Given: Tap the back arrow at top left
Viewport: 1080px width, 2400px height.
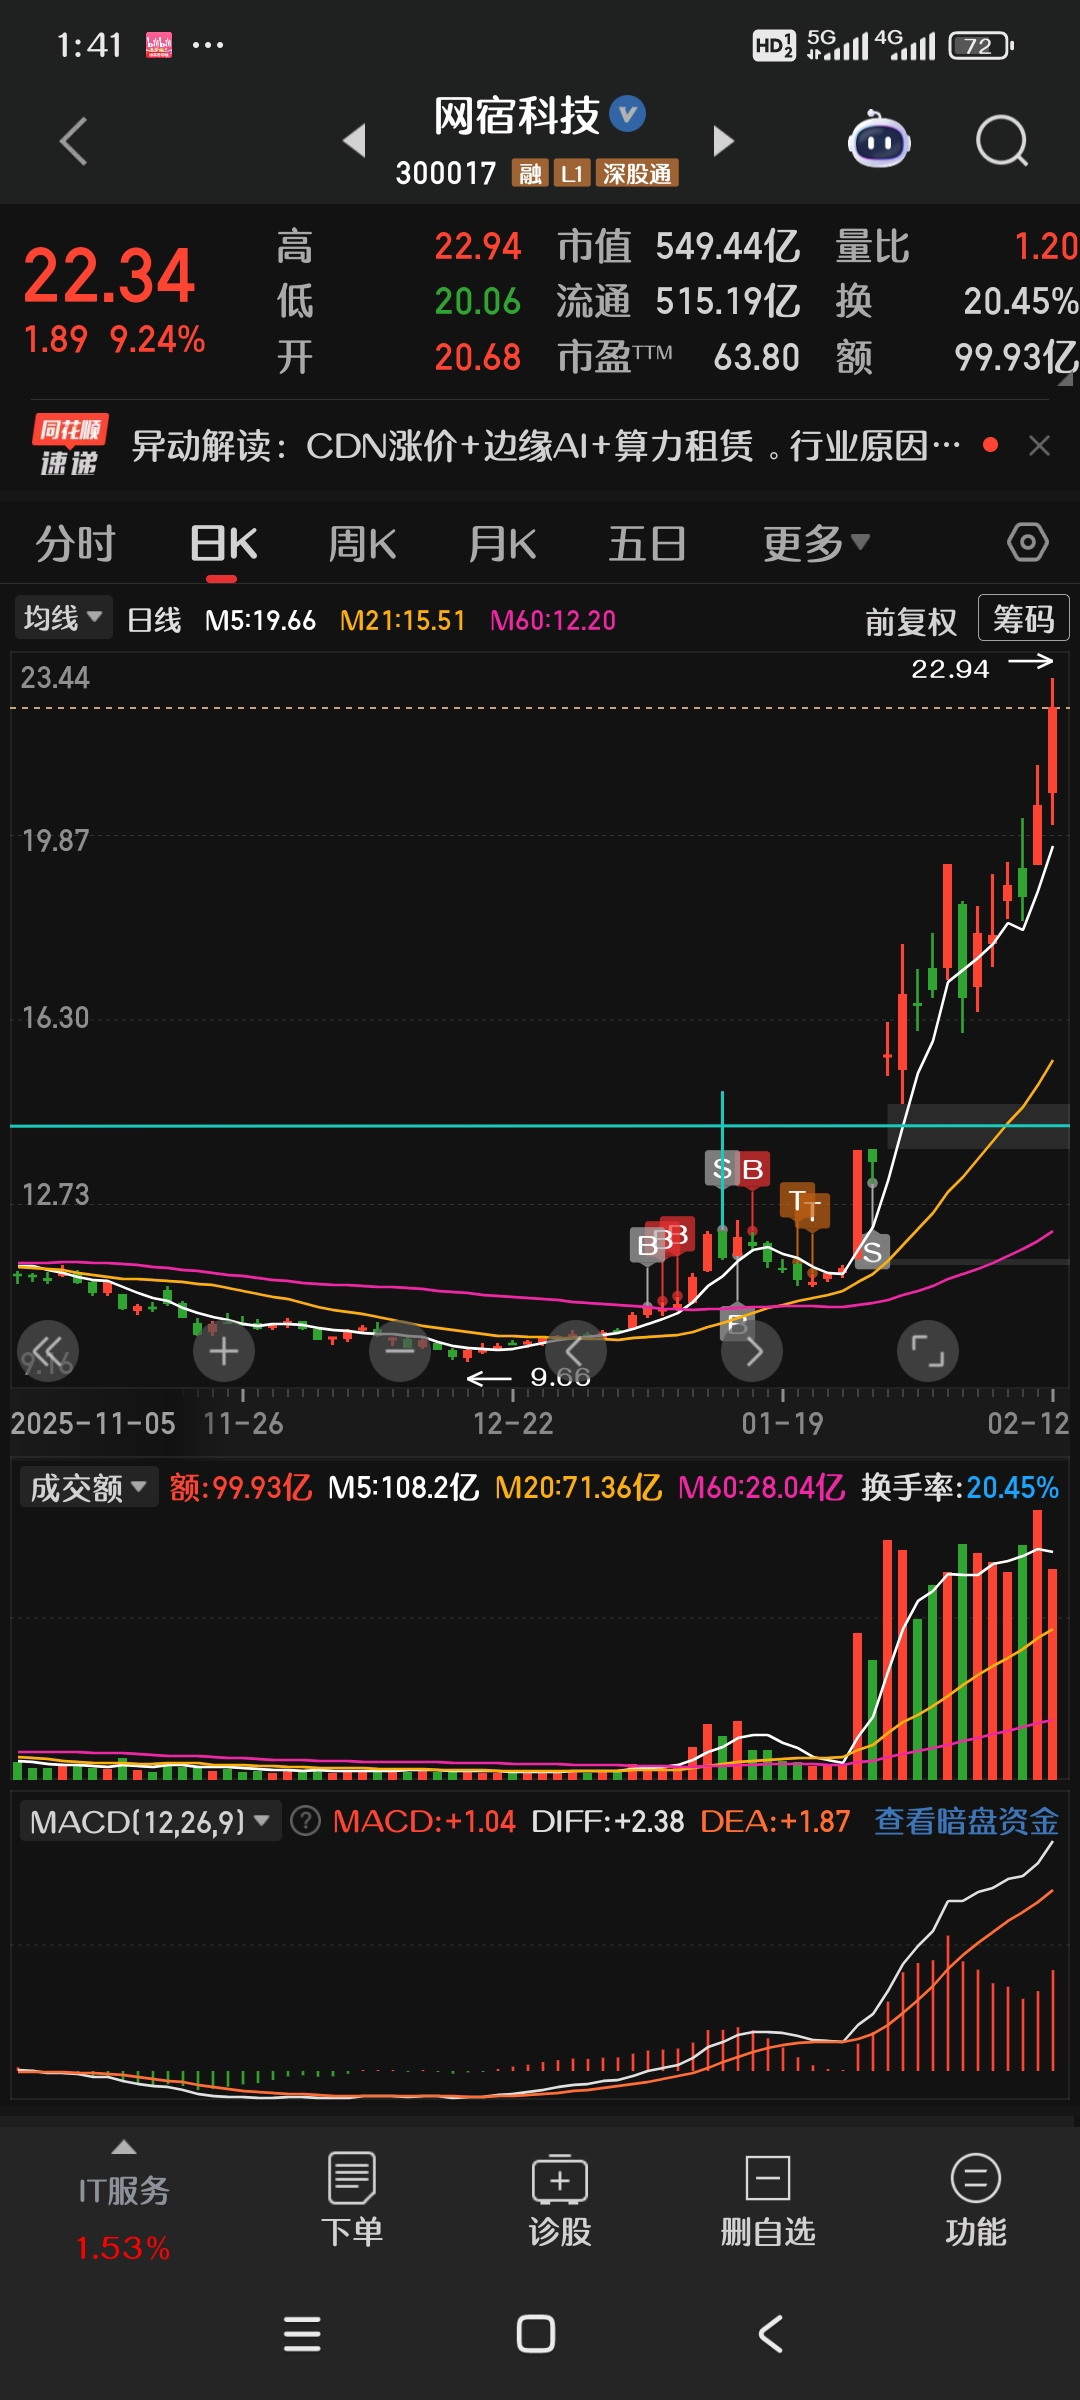Looking at the screenshot, I should (x=73, y=141).
